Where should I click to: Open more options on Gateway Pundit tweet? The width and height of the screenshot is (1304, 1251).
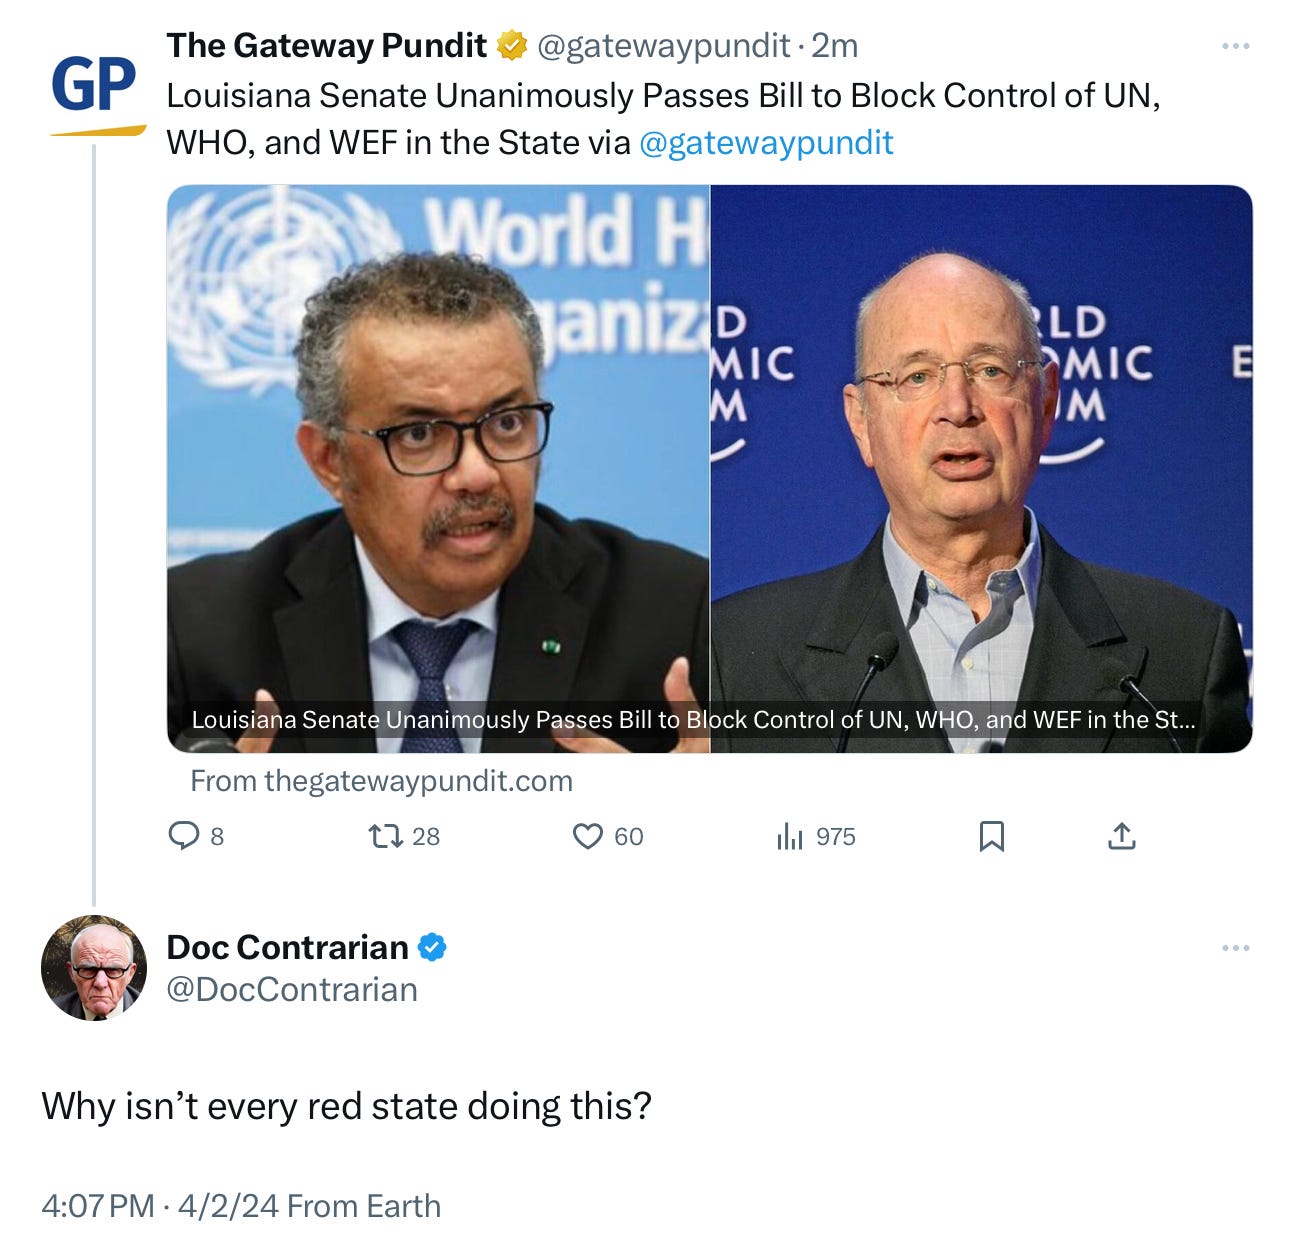1236,46
